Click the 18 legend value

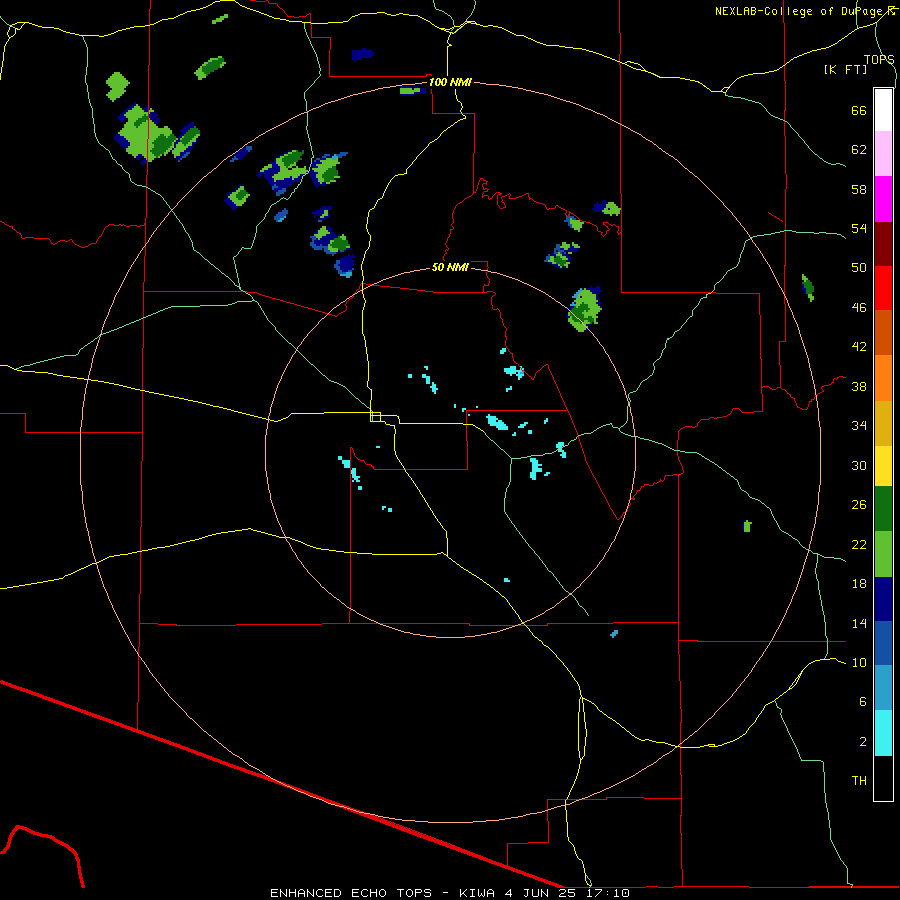859,584
